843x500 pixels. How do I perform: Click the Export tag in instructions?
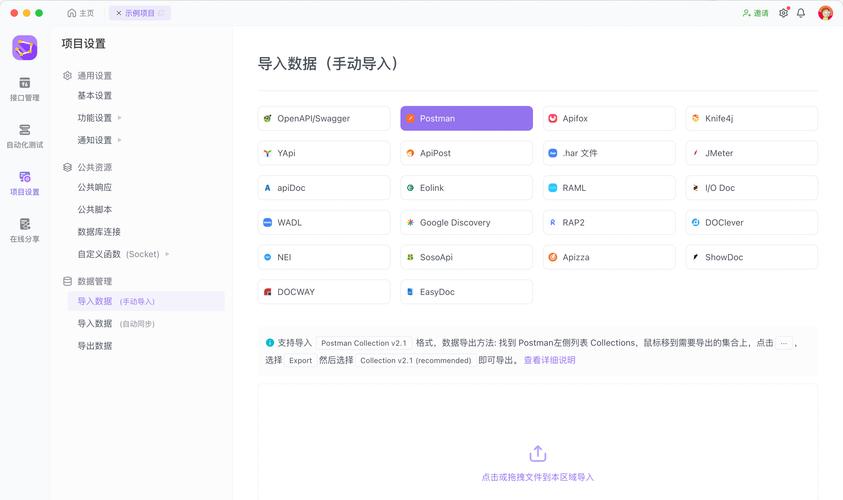point(301,360)
